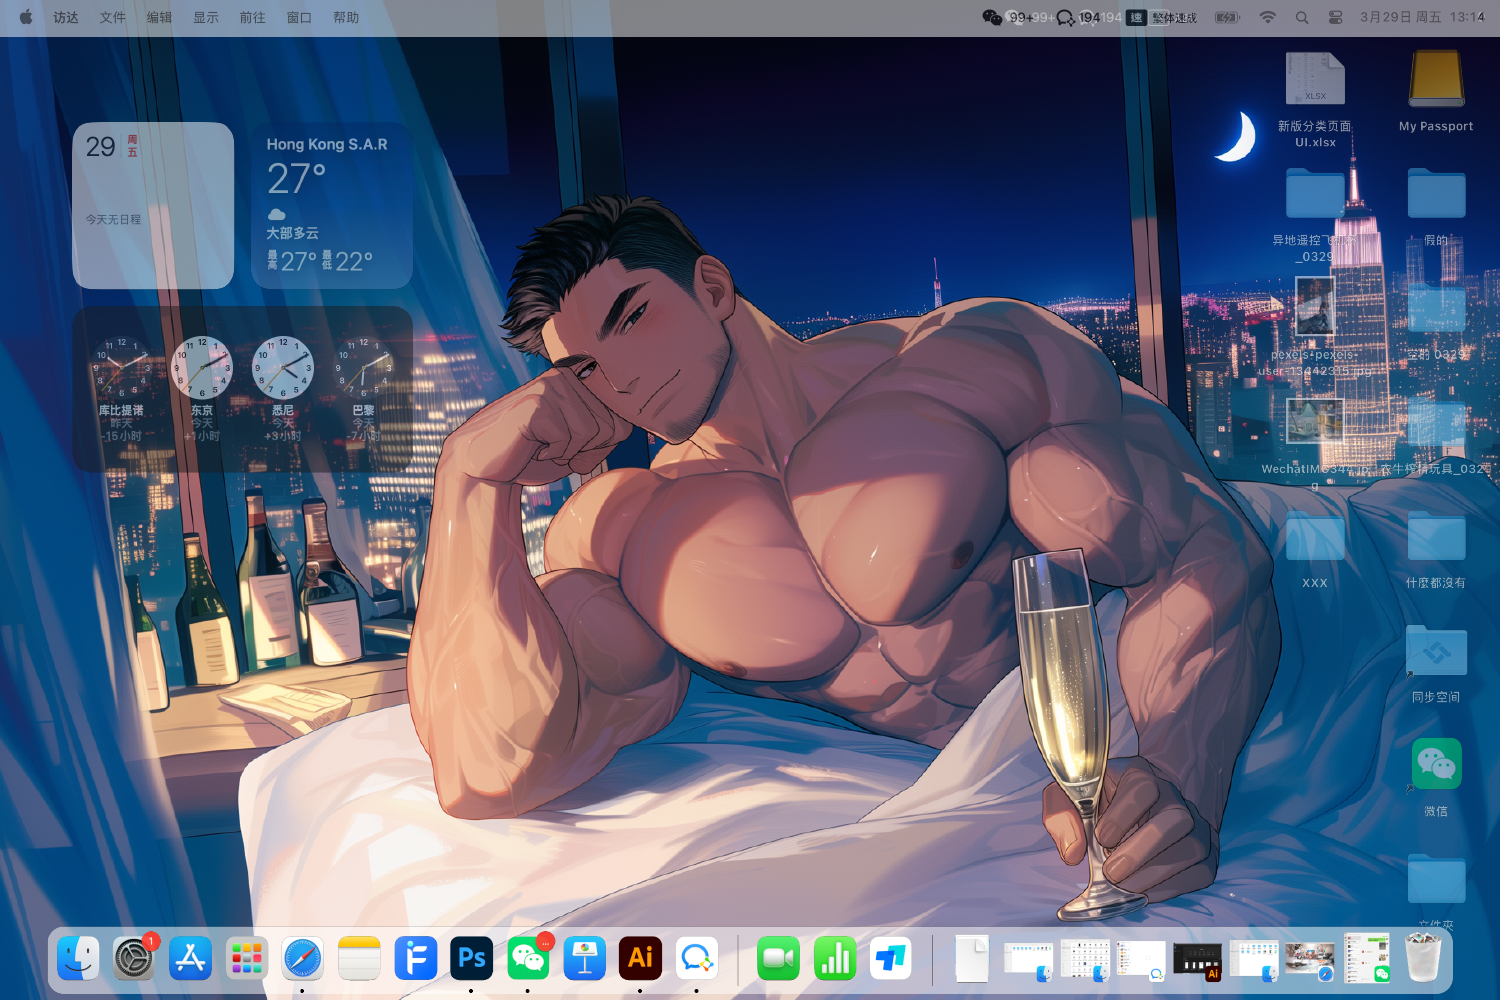Open the App Store from Dock

point(190,958)
